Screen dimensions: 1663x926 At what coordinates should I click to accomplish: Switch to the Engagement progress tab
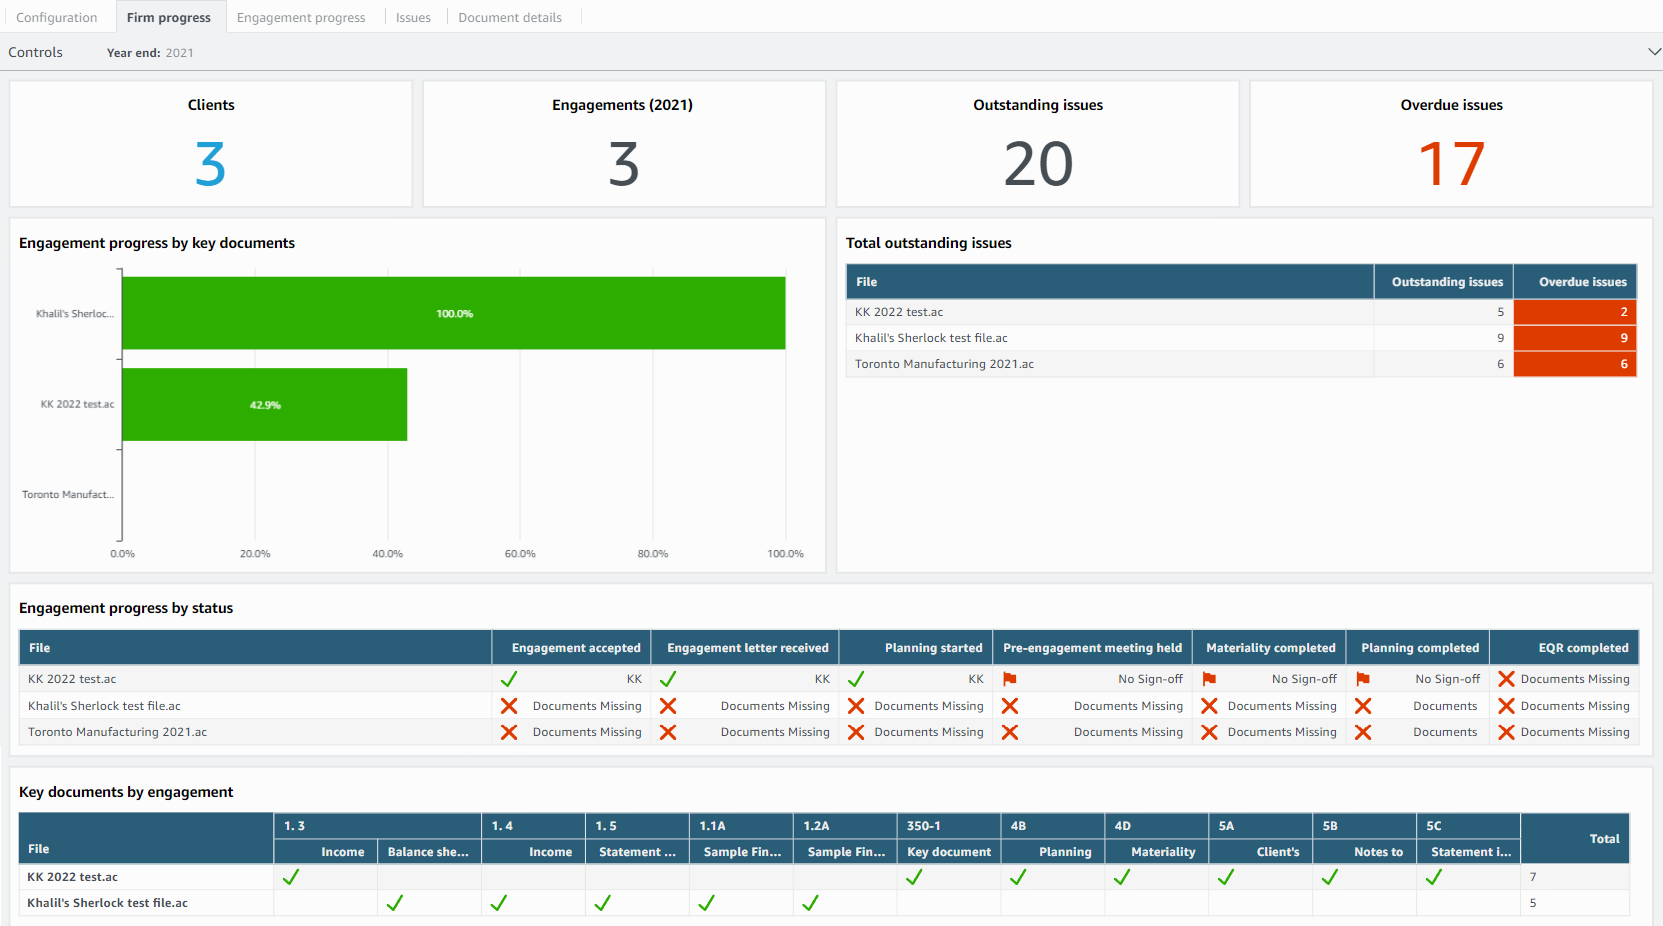click(301, 18)
